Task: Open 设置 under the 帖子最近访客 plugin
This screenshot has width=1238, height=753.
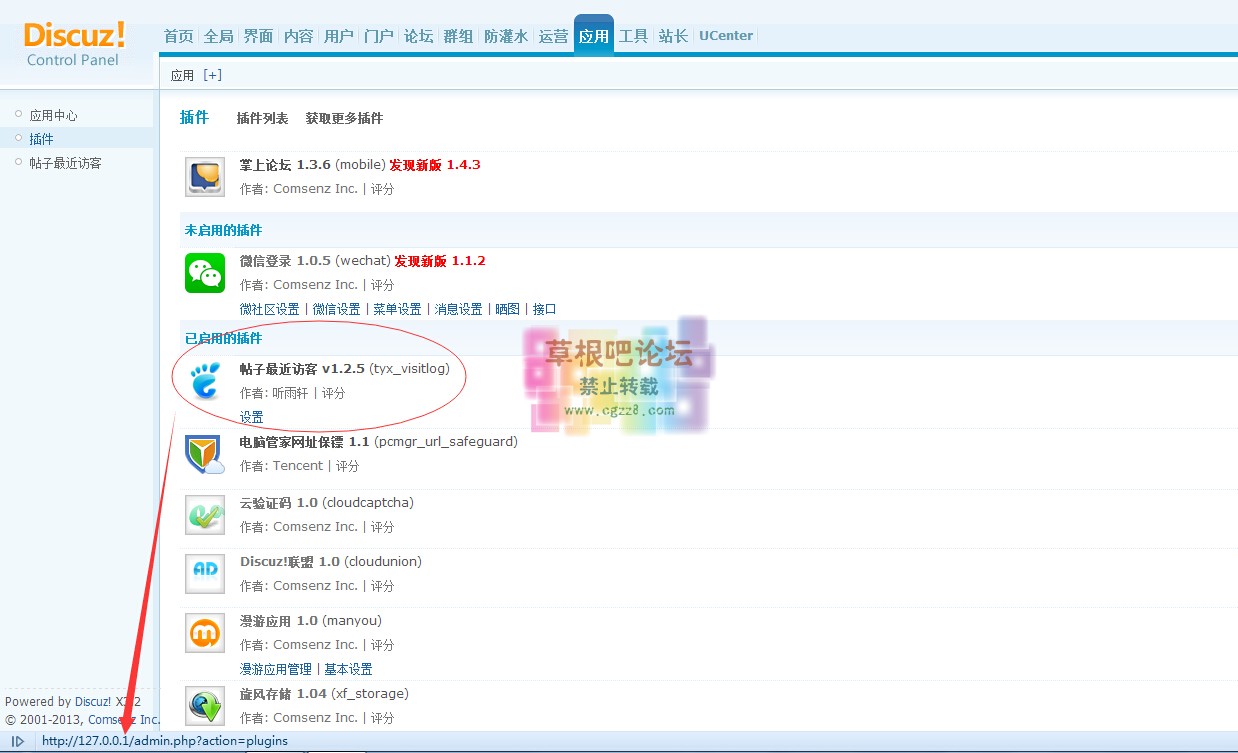Action: coord(251,416)
